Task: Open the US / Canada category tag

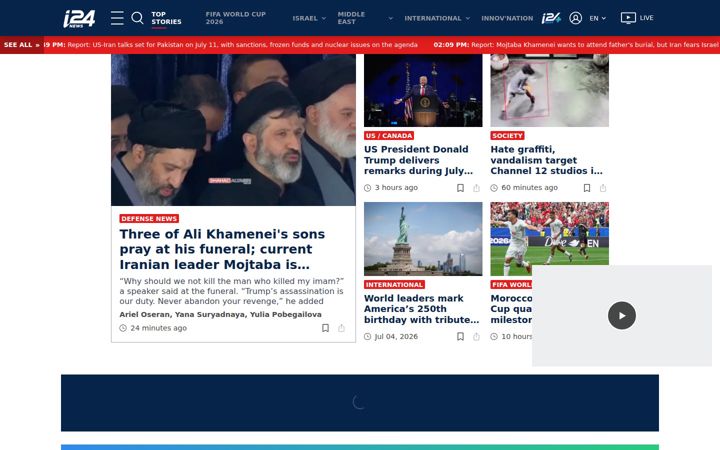Action: [x=389, y=135]
